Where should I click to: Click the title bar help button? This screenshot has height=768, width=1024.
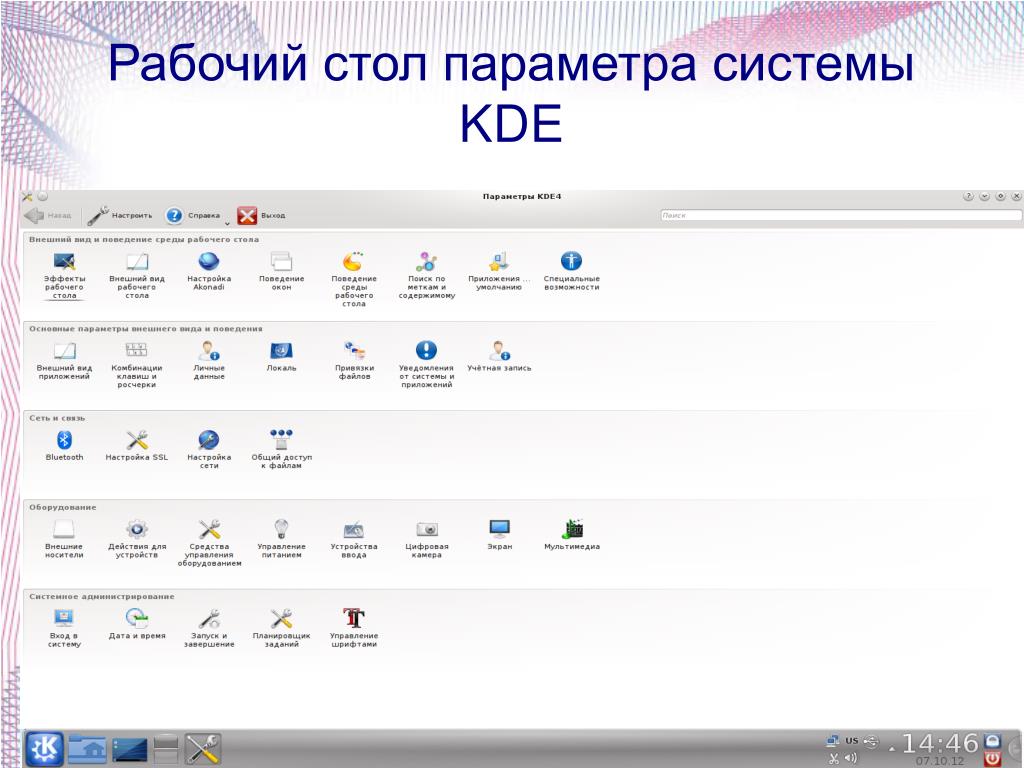coord(968,196)
